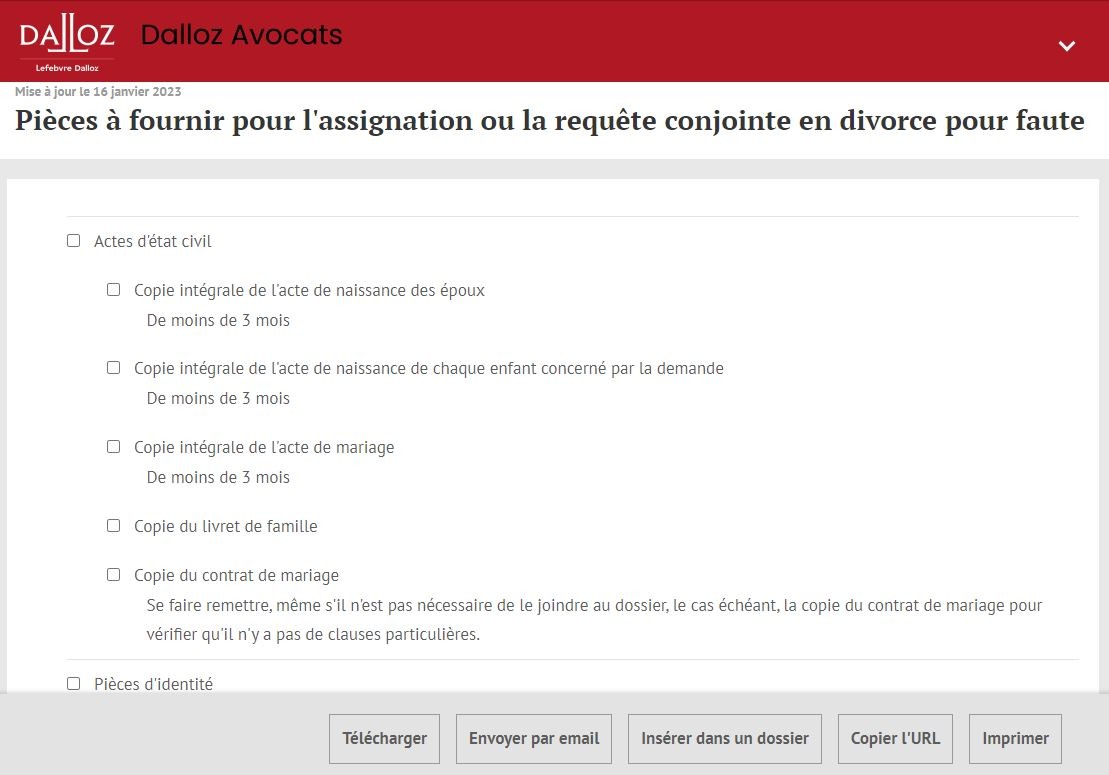
Task: Enable the Copie du contrat de mariage checkbox
Action: pos(114,575)
